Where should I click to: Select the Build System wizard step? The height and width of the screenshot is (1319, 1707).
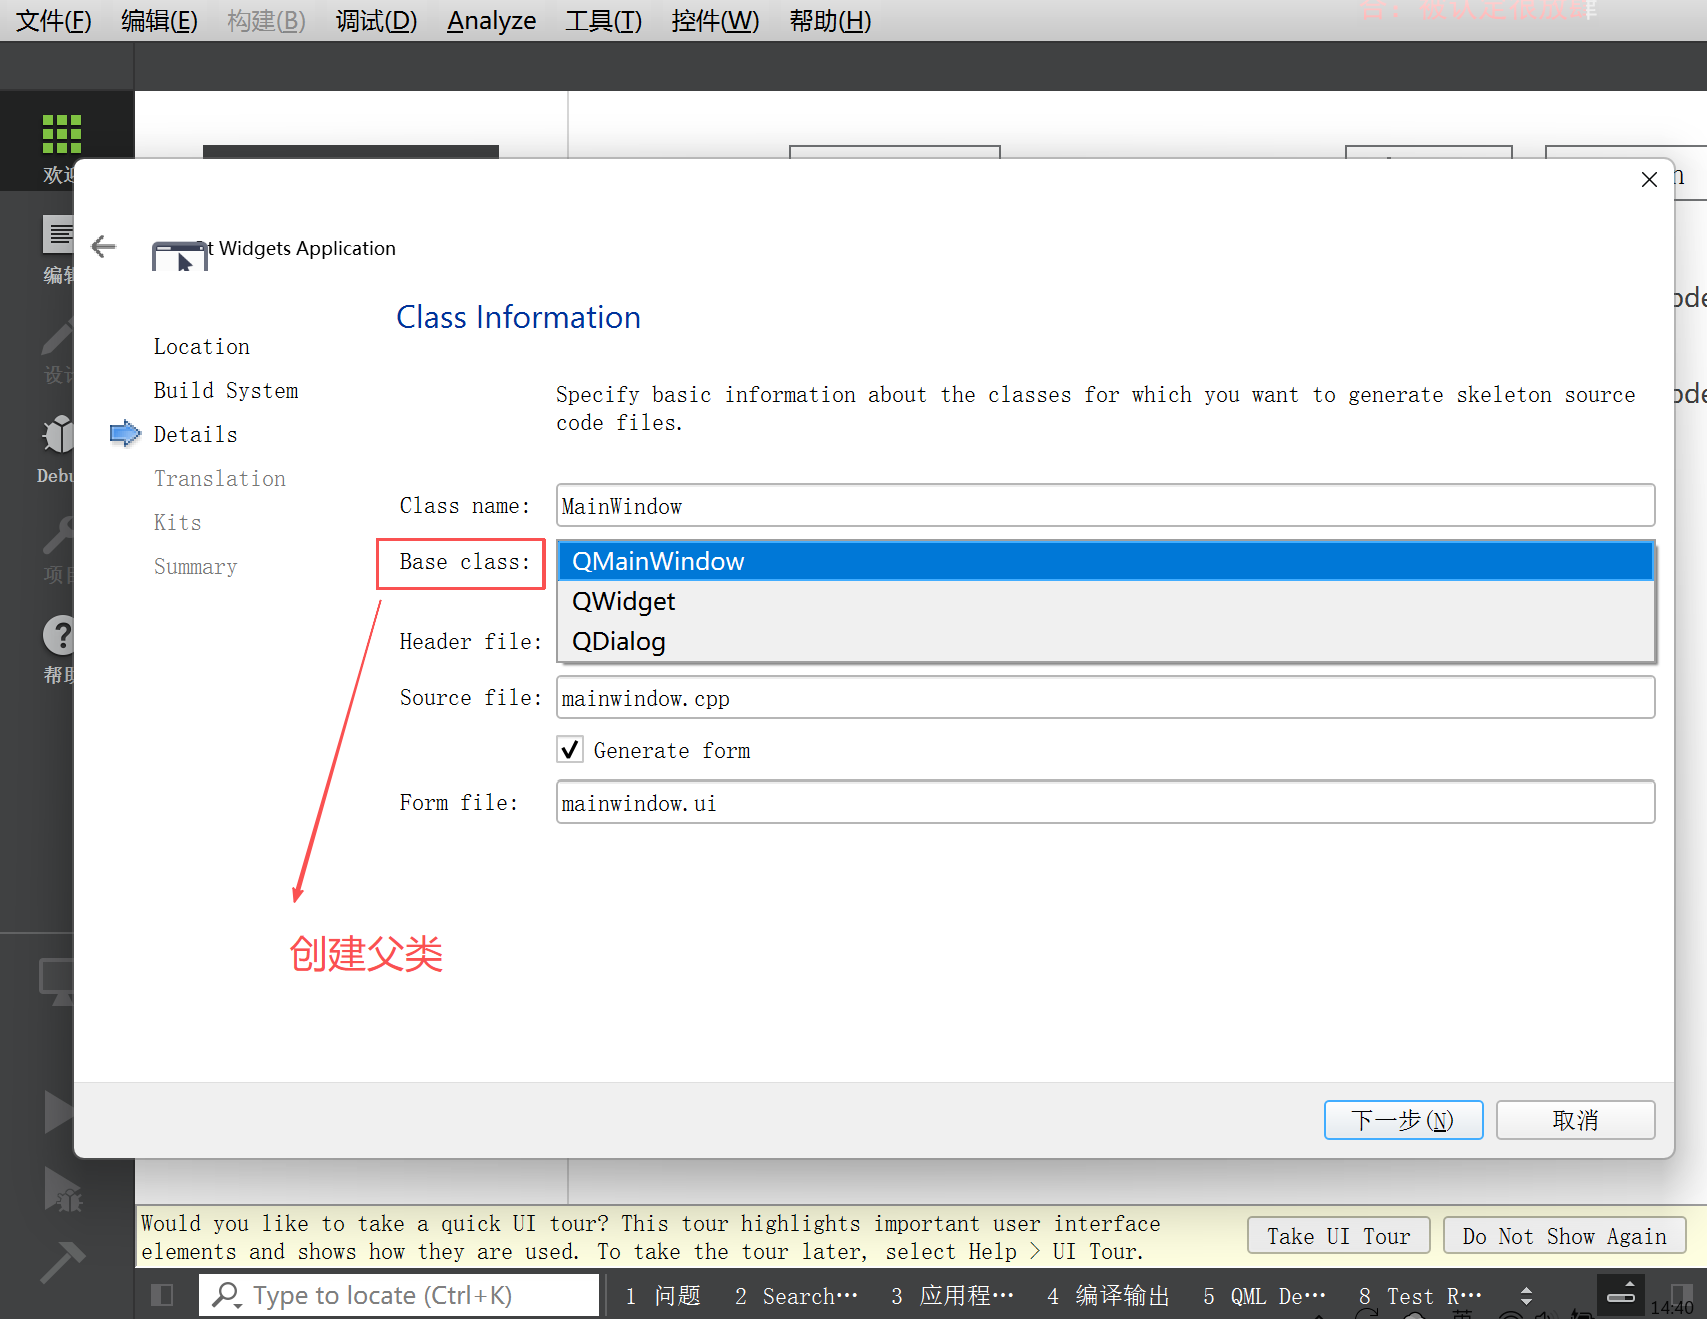226,390
